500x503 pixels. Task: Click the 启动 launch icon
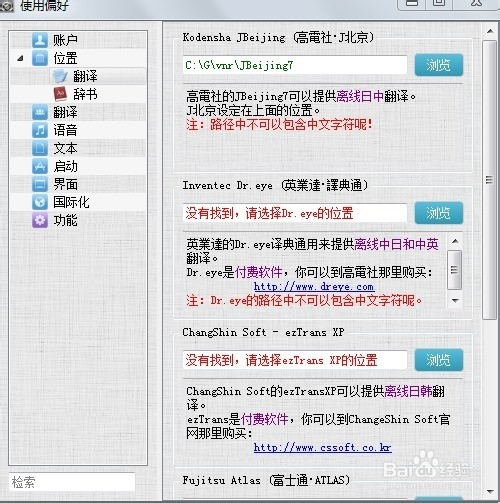click(40, 166)
